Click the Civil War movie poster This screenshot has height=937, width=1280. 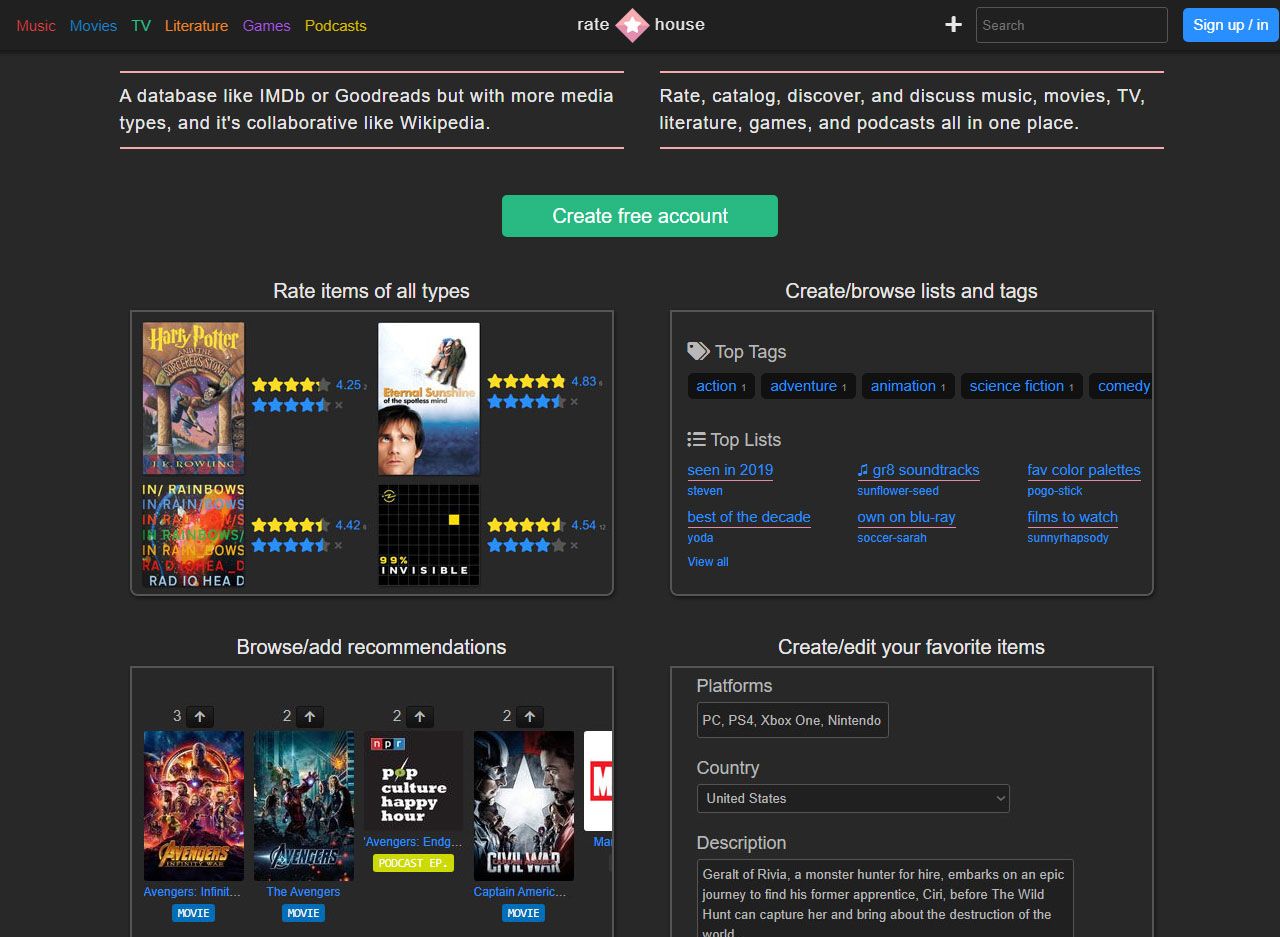click(x=524, y=806)
